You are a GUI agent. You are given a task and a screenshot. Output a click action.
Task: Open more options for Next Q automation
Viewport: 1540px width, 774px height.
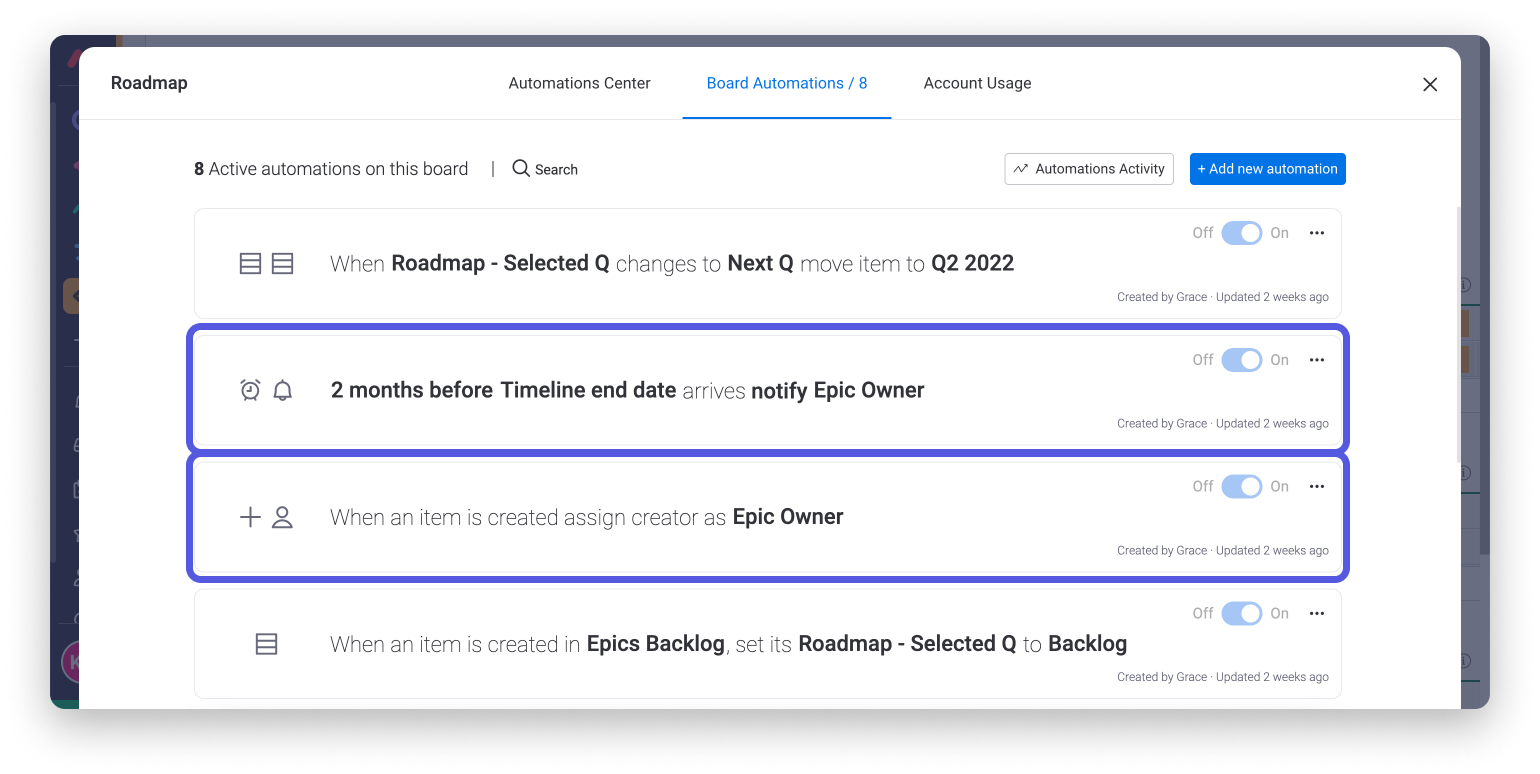pos(1317,233)
